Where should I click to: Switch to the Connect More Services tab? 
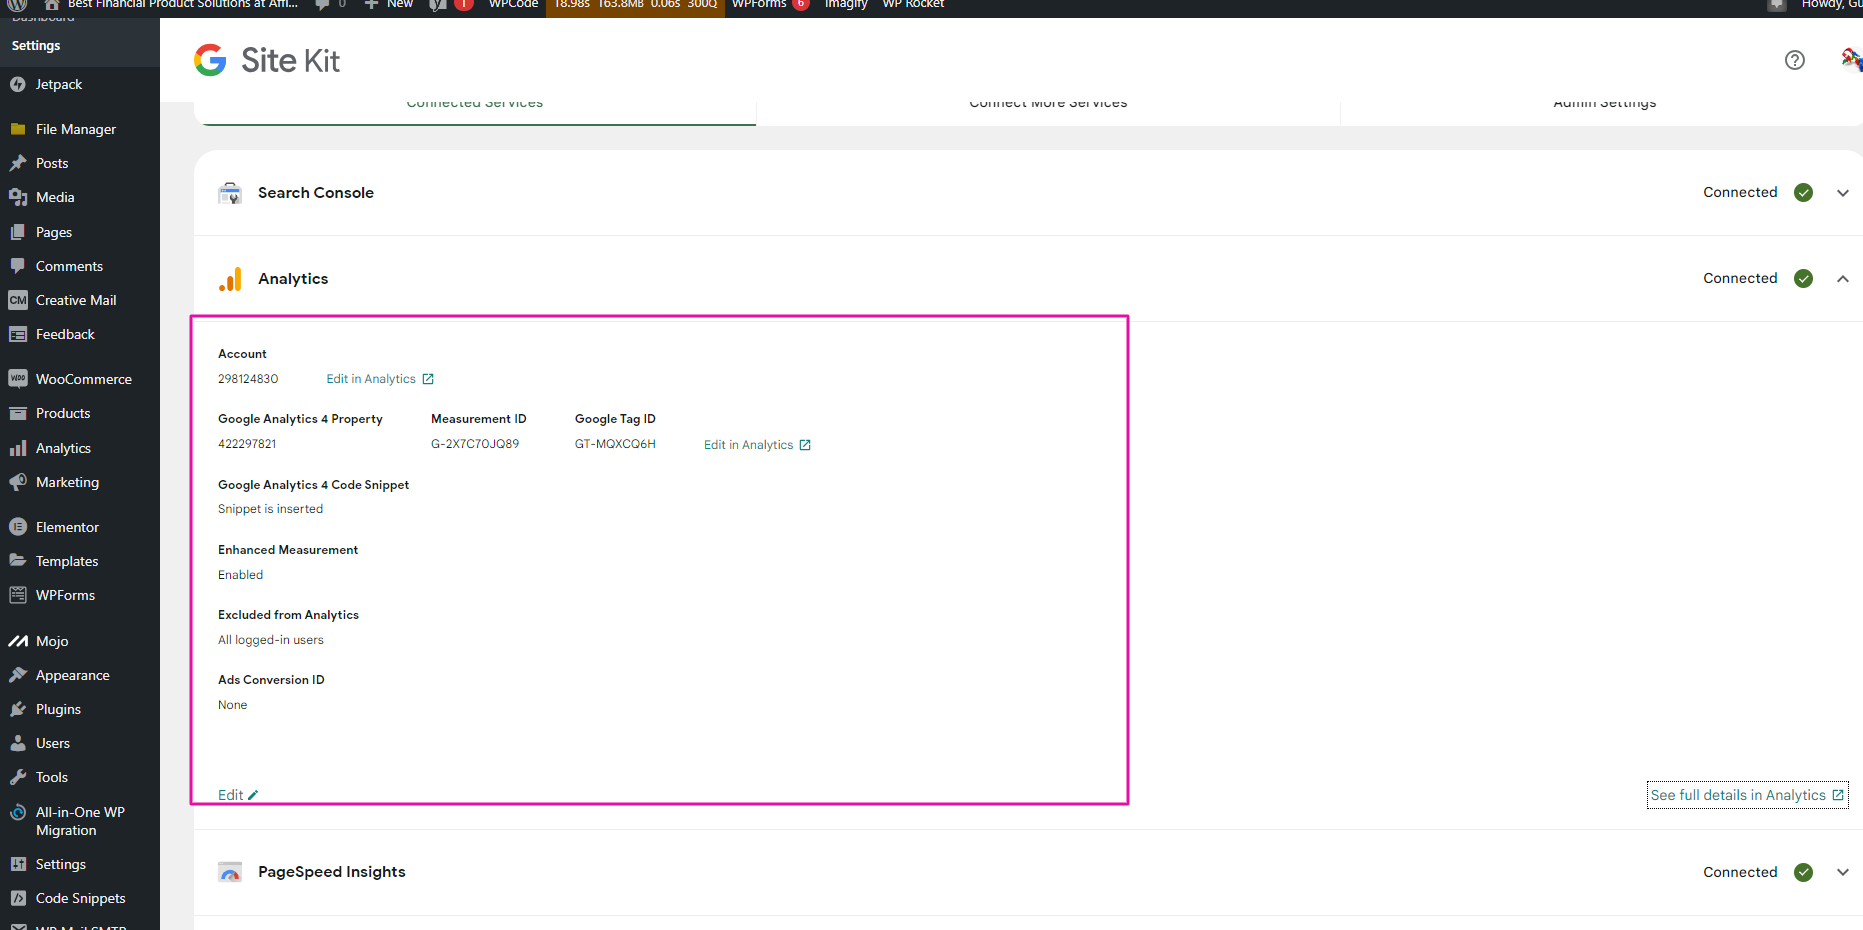click(x=1048, y=104)
